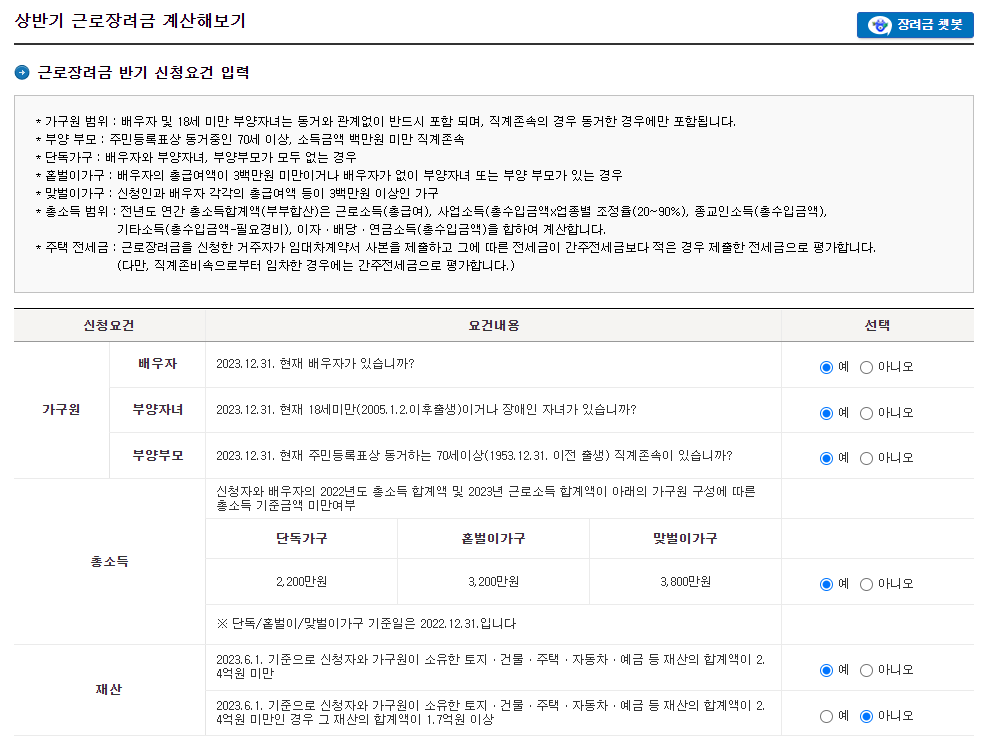Select 아니오 for the first 재산 question
1005x743 pixels.
[867, 668]
